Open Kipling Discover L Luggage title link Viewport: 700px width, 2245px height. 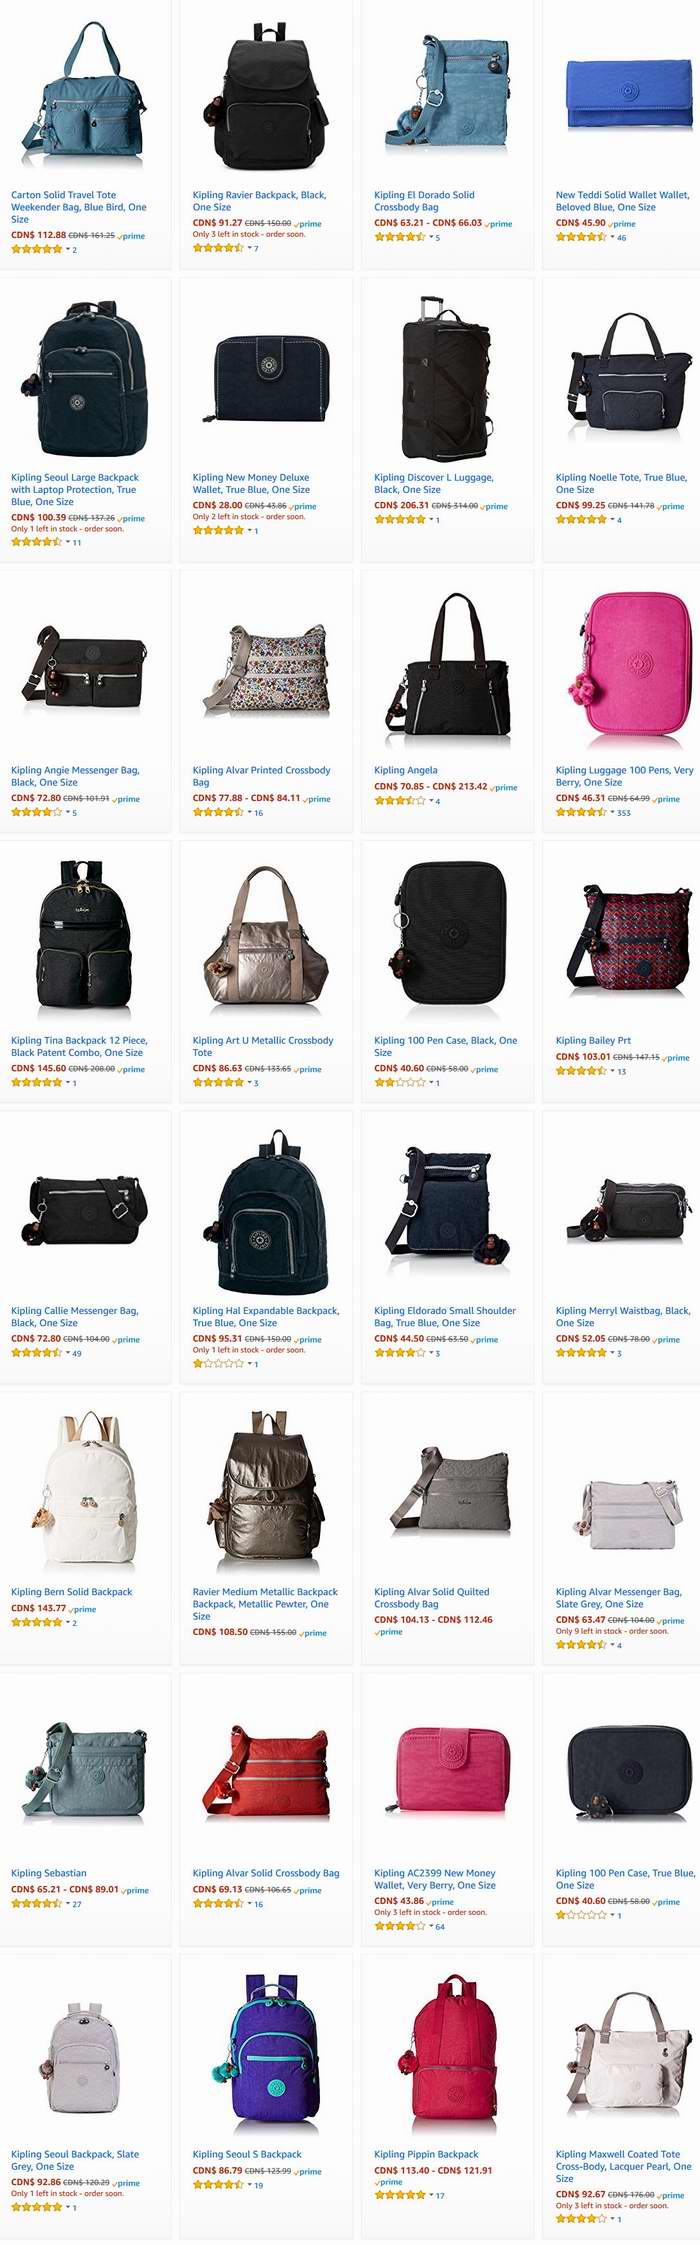(x=434, y=483)
